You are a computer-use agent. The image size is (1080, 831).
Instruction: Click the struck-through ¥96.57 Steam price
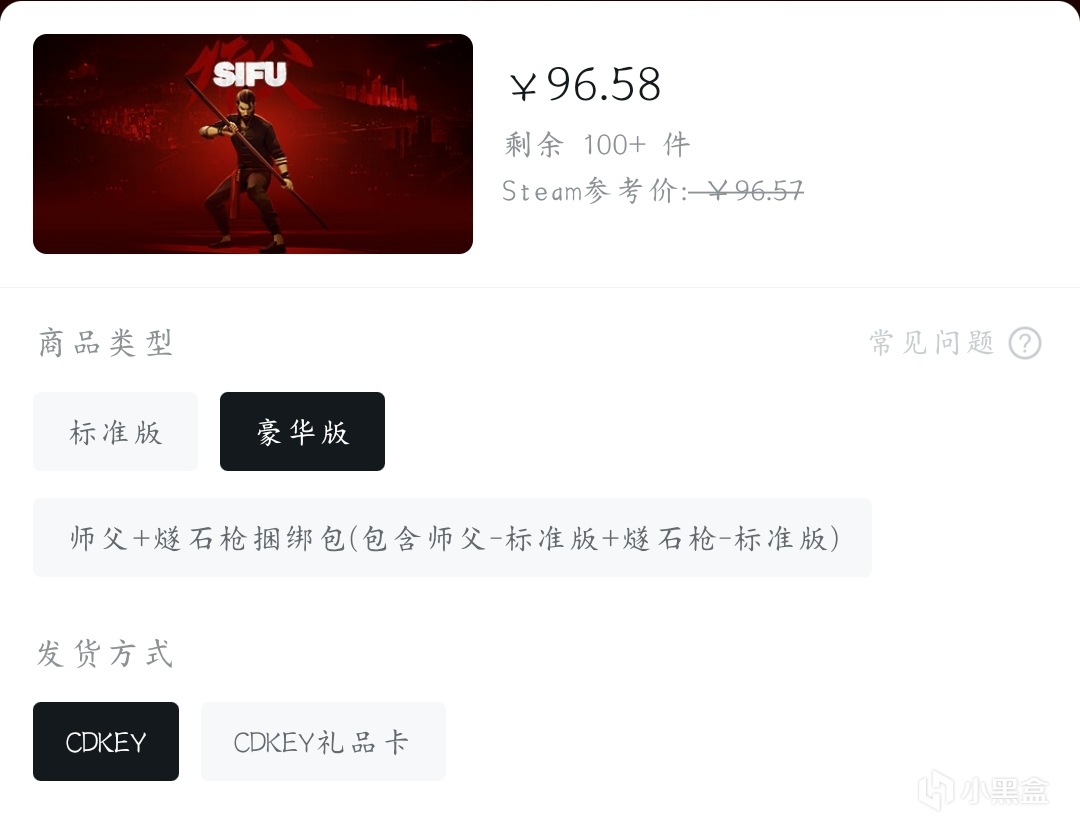coord(746,190)
